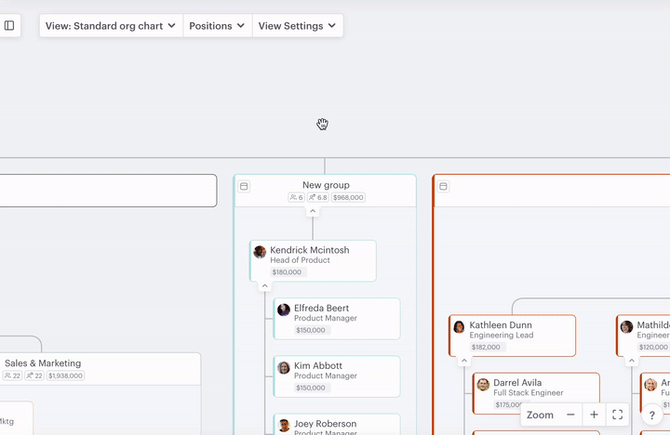Image resolution: width=670 pixels, height=435 pixels.
Task: Select the Elfreda Beert position card
Action: pyautogui.click(x=337, y=319)
